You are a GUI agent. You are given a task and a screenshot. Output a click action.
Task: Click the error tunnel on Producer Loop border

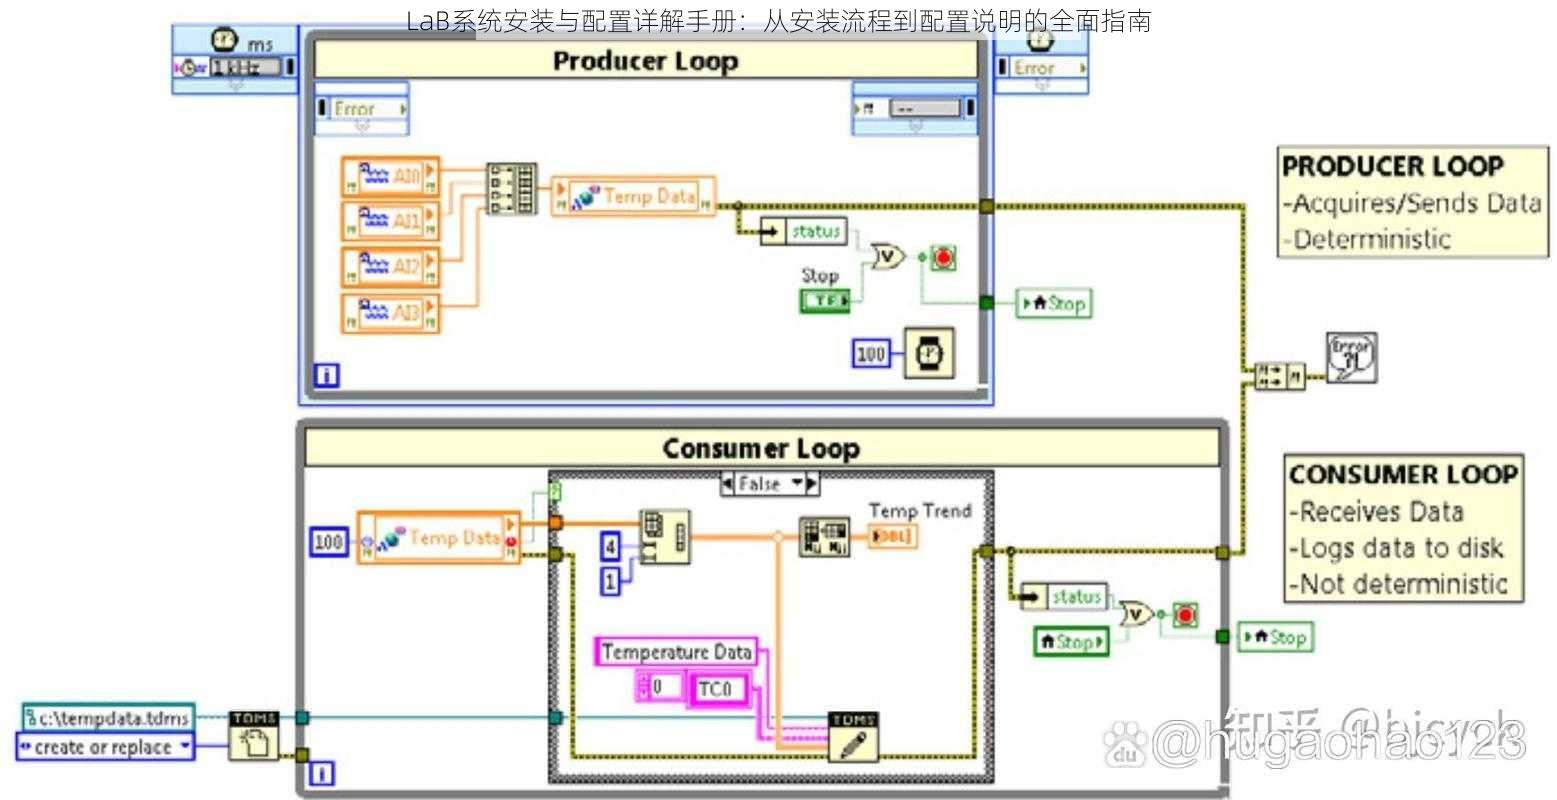[x=987, y=206]
